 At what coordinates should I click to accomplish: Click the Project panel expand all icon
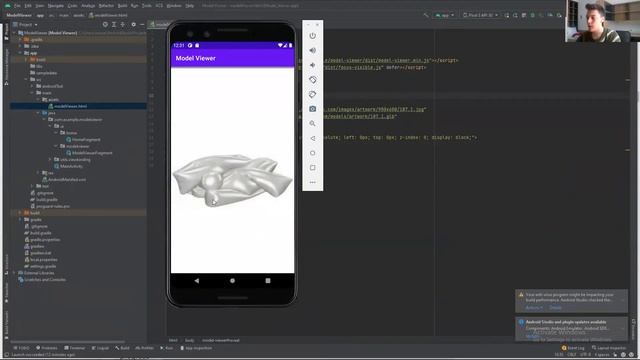pyautogui.click(x=114, y=24)
